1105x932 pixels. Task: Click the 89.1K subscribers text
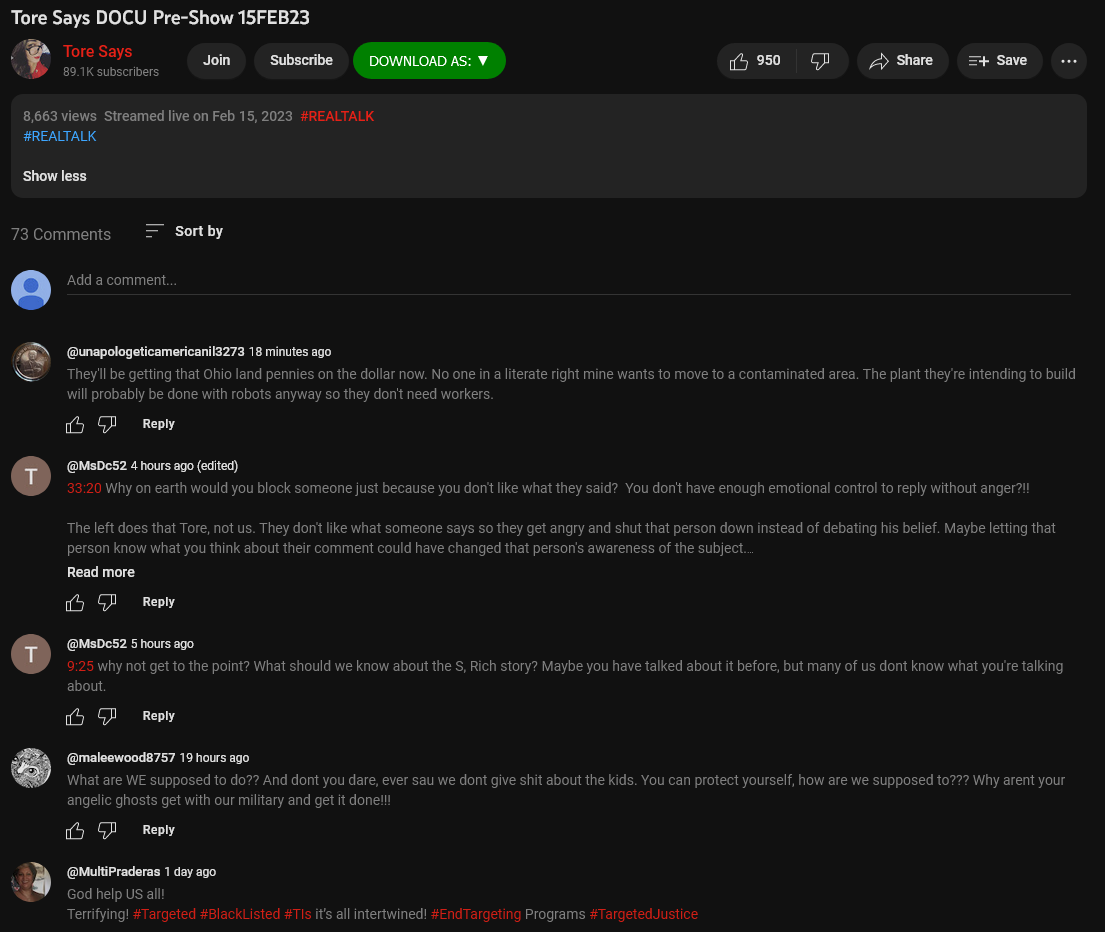click(x=111, y=72)
